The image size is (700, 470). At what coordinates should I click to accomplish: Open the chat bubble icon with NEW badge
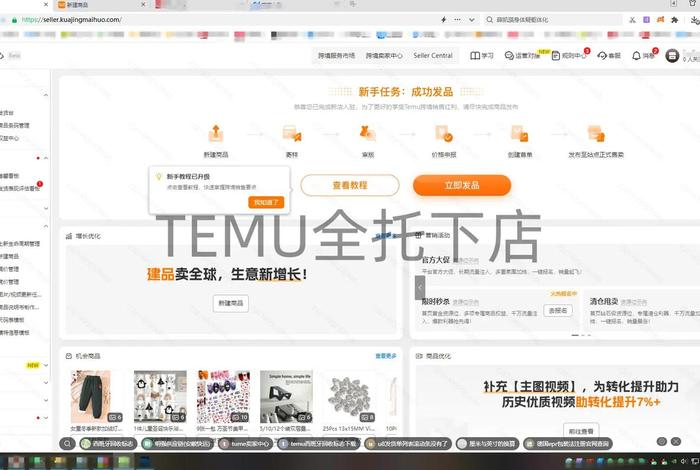point(509,56)
